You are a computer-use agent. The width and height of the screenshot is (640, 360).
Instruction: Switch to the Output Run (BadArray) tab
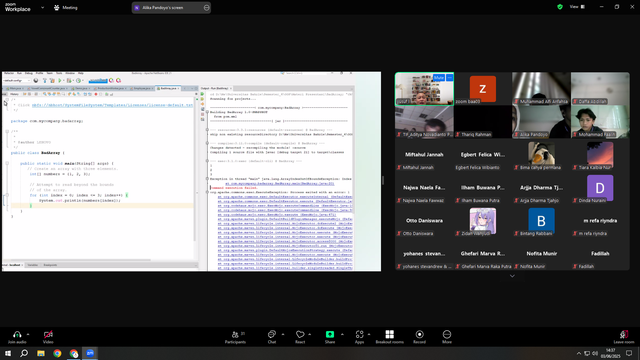(x=216, y=88)
